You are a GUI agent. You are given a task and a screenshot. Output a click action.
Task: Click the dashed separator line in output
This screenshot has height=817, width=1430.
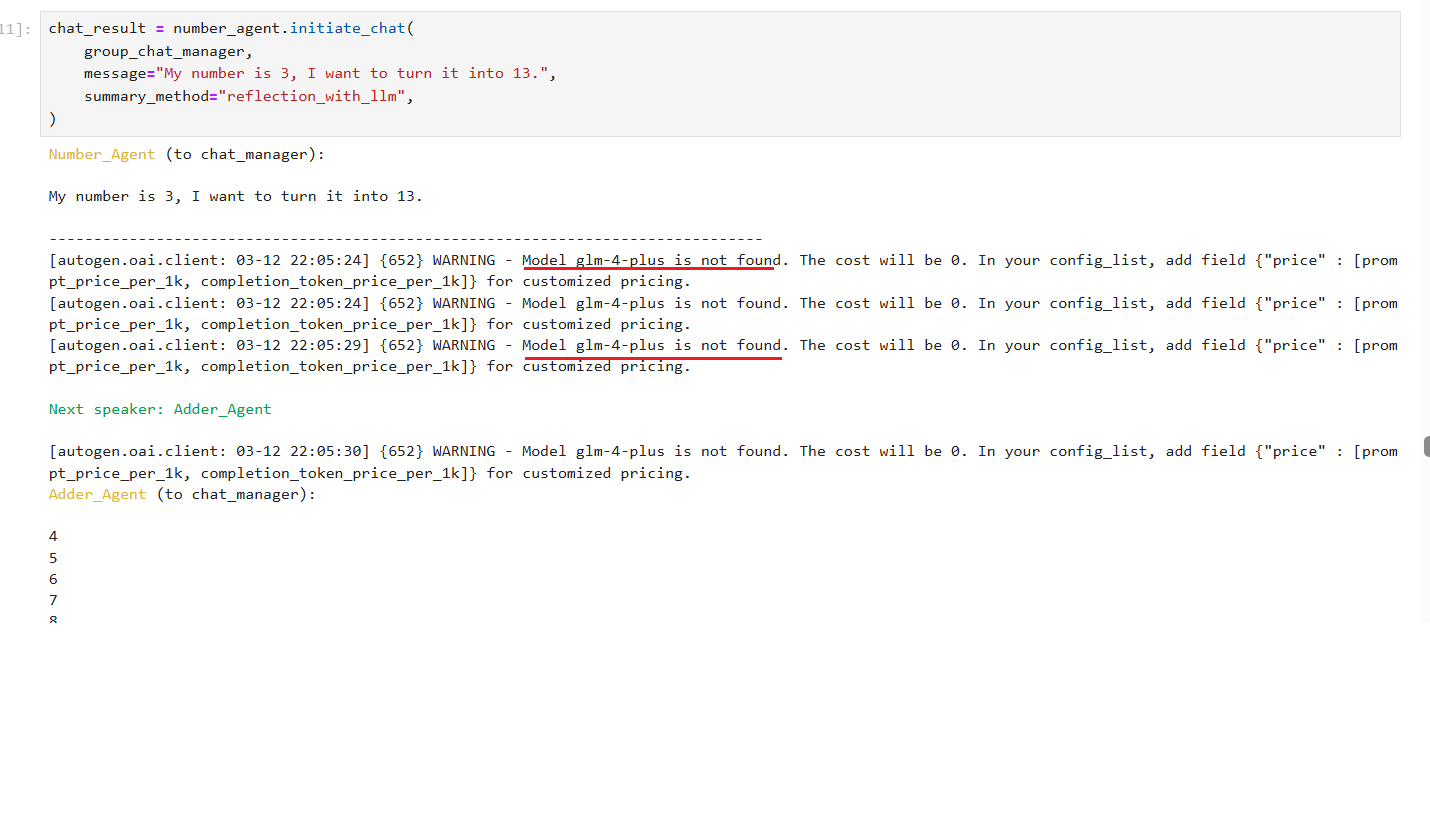405,239
